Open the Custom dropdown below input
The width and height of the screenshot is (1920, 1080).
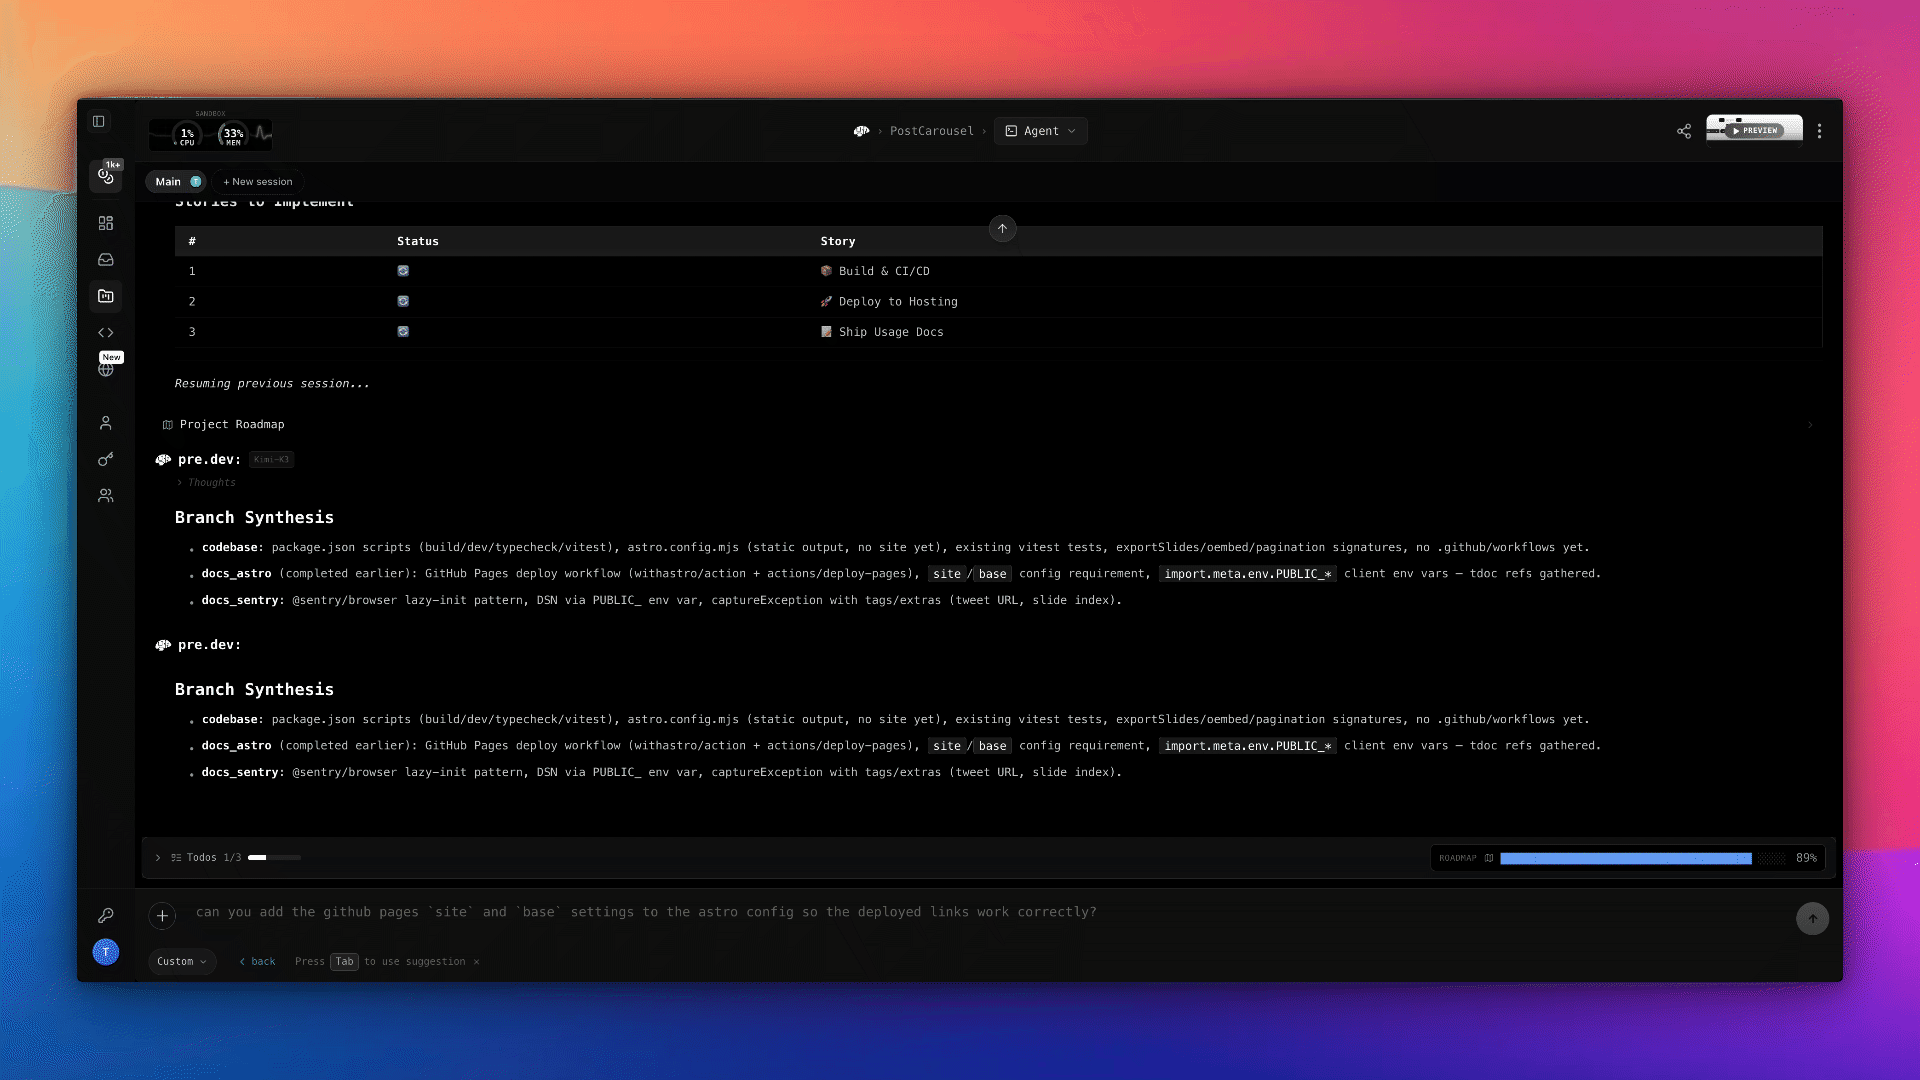pos(182,961)
